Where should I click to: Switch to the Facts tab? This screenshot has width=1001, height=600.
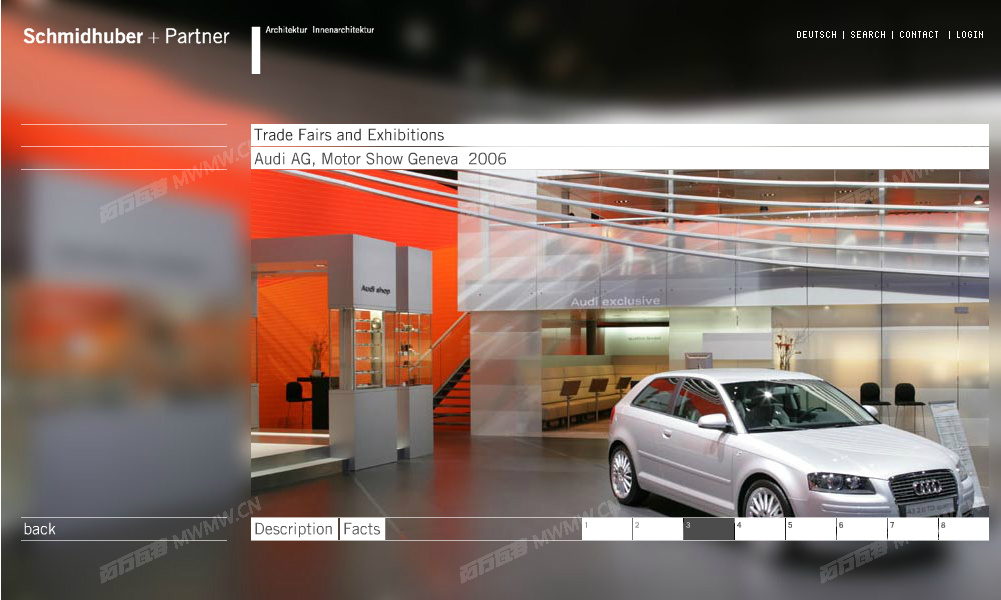tap(362, 529)
